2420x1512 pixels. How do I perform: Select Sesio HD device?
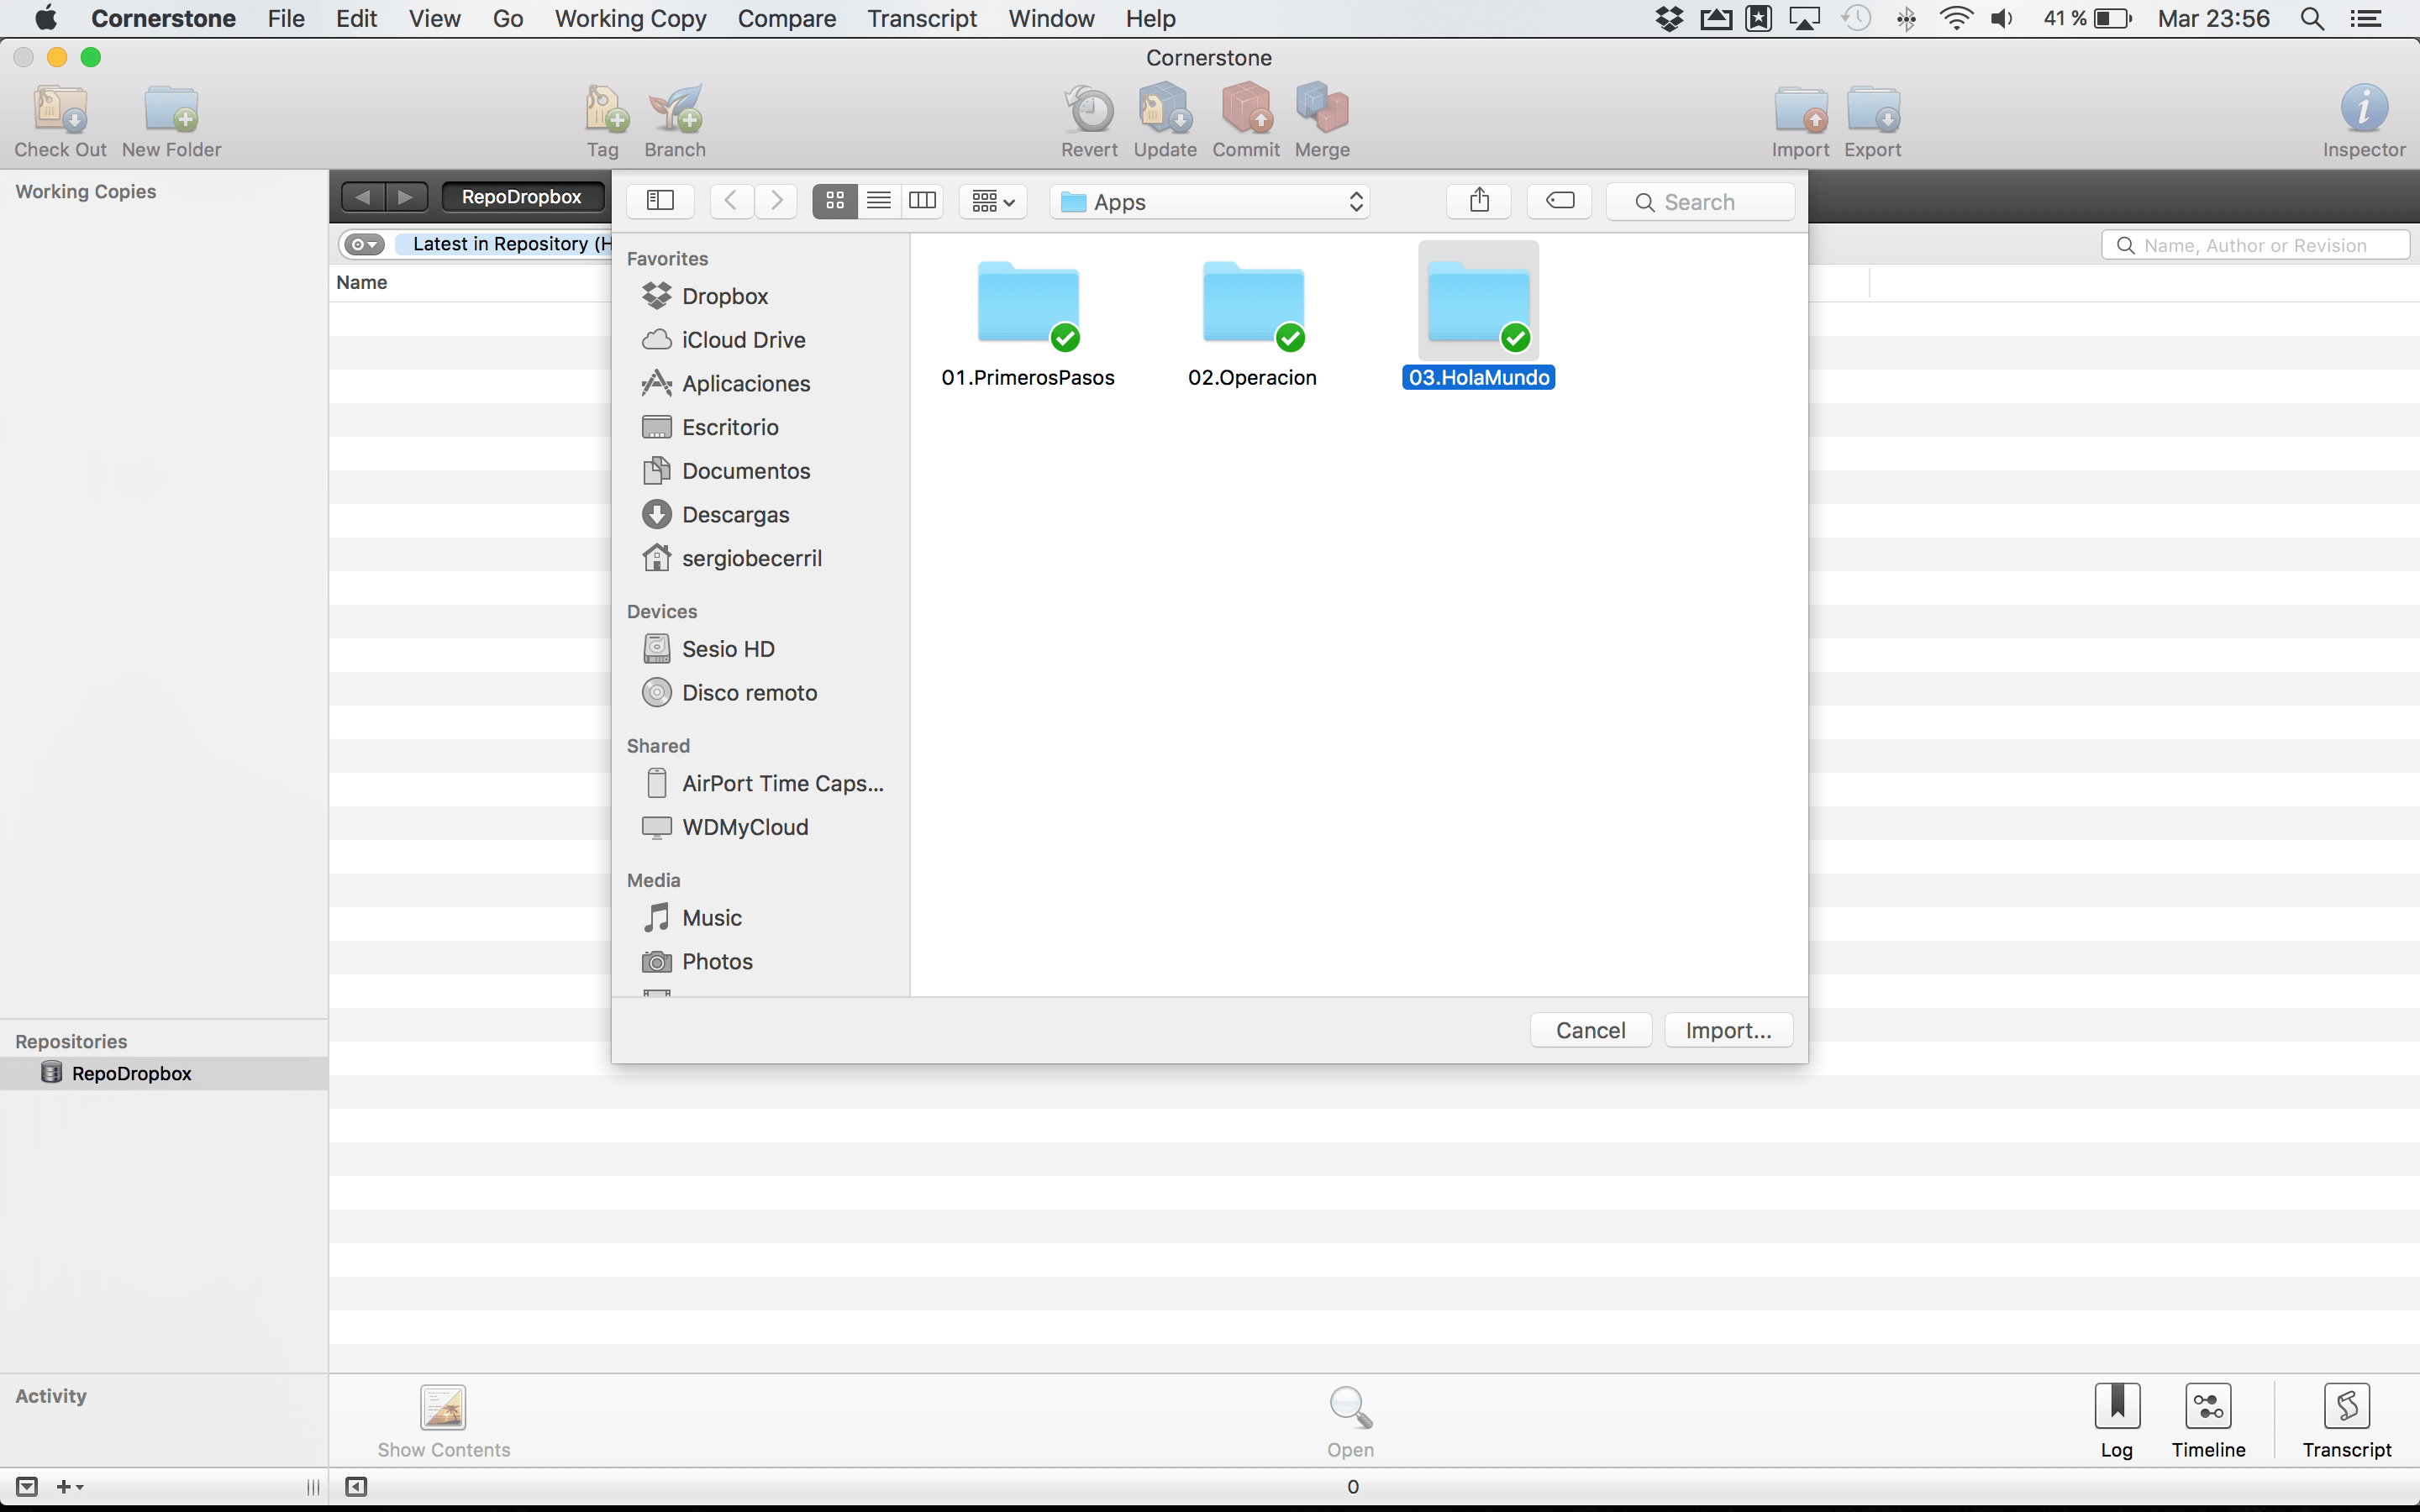(x=728, y=649)
